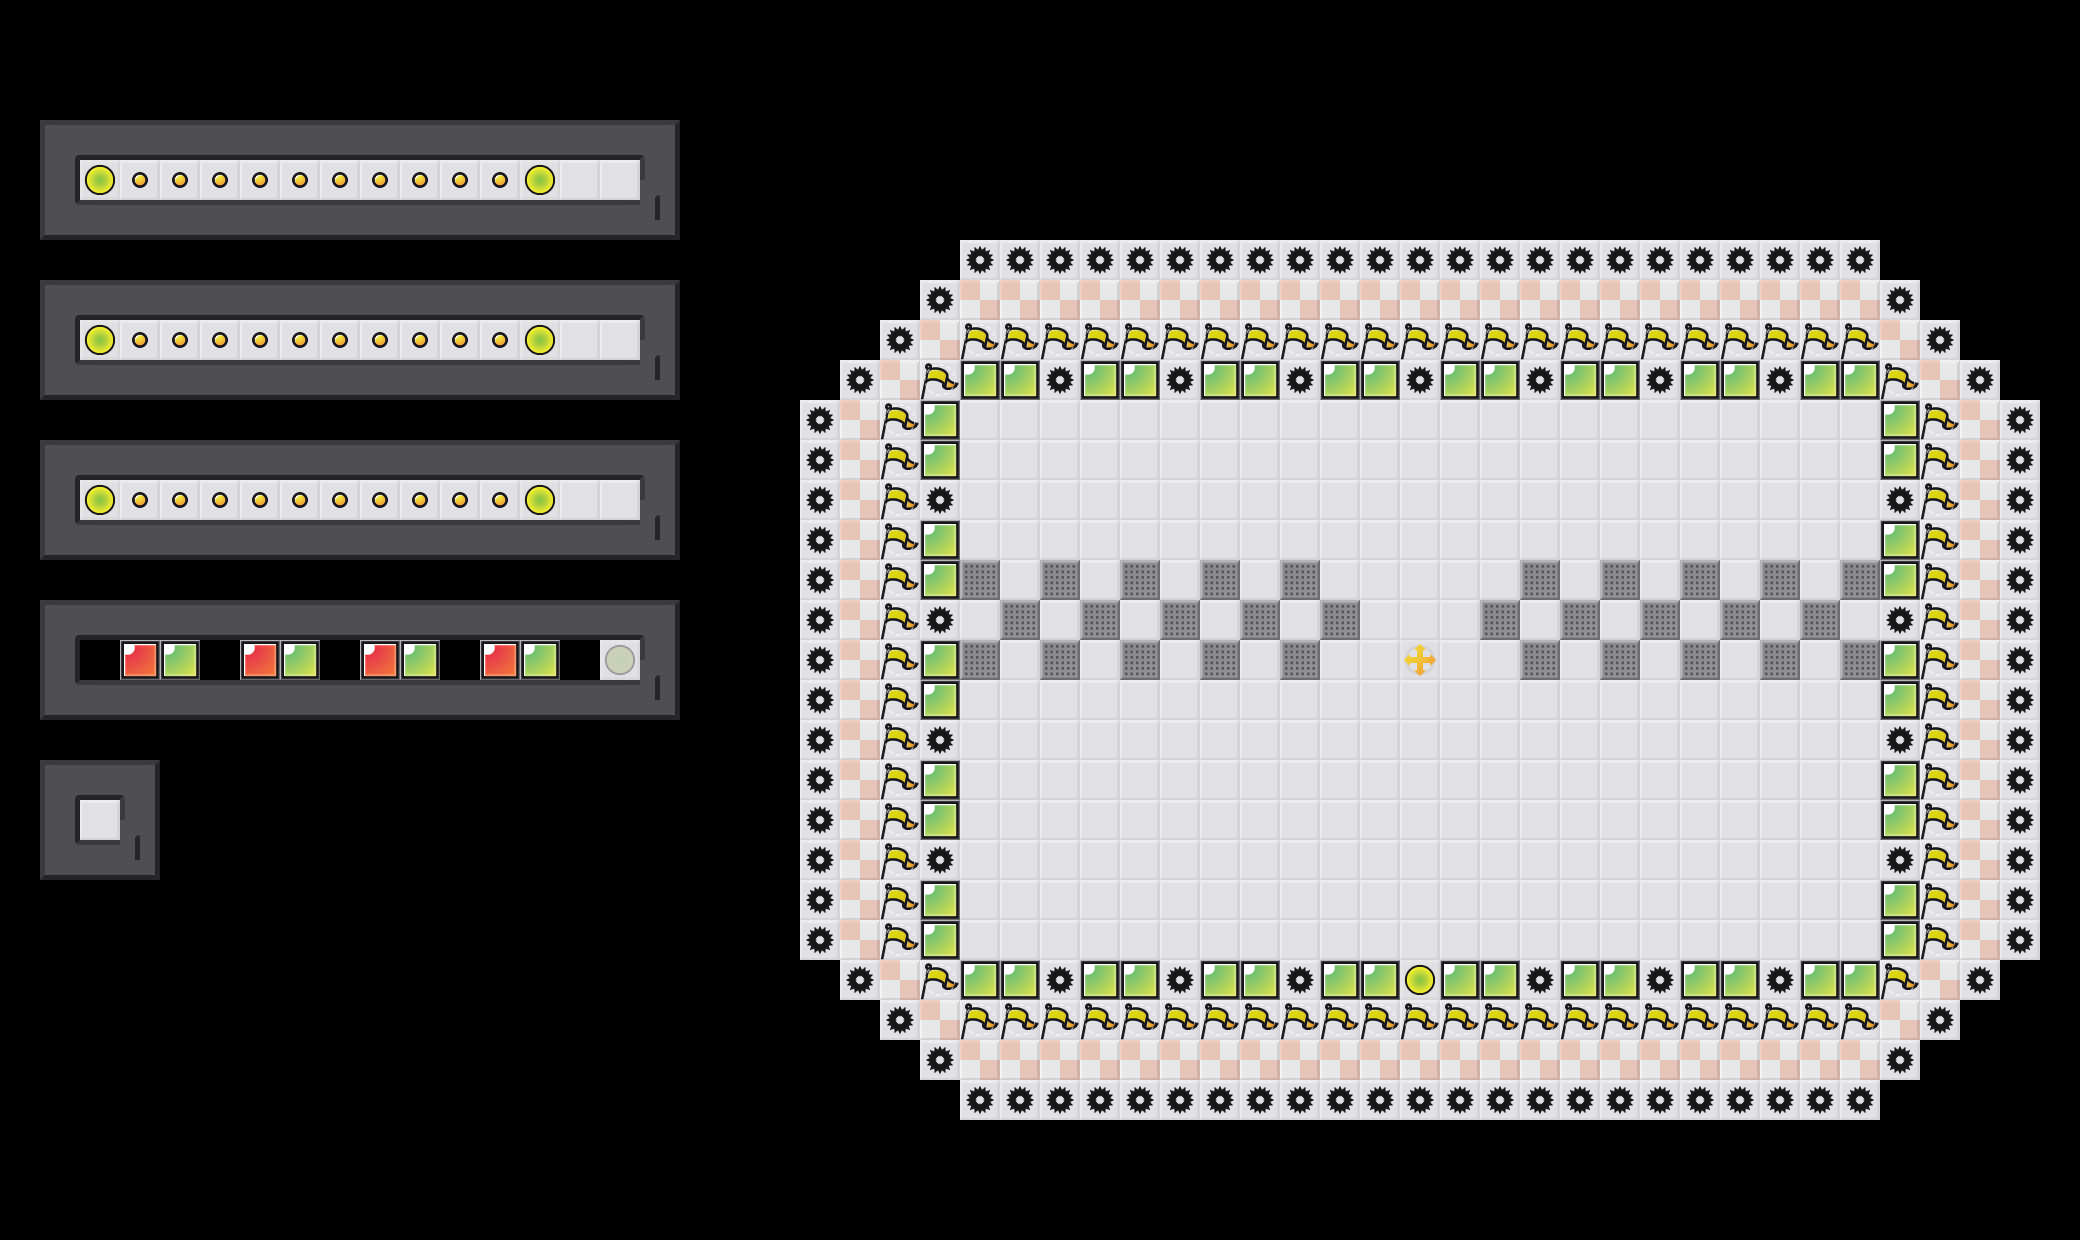Click the gear at the right end of the bottom pink checkered row
This screenshot has width=2080, height=1240.
(x=1900, y=1060)
